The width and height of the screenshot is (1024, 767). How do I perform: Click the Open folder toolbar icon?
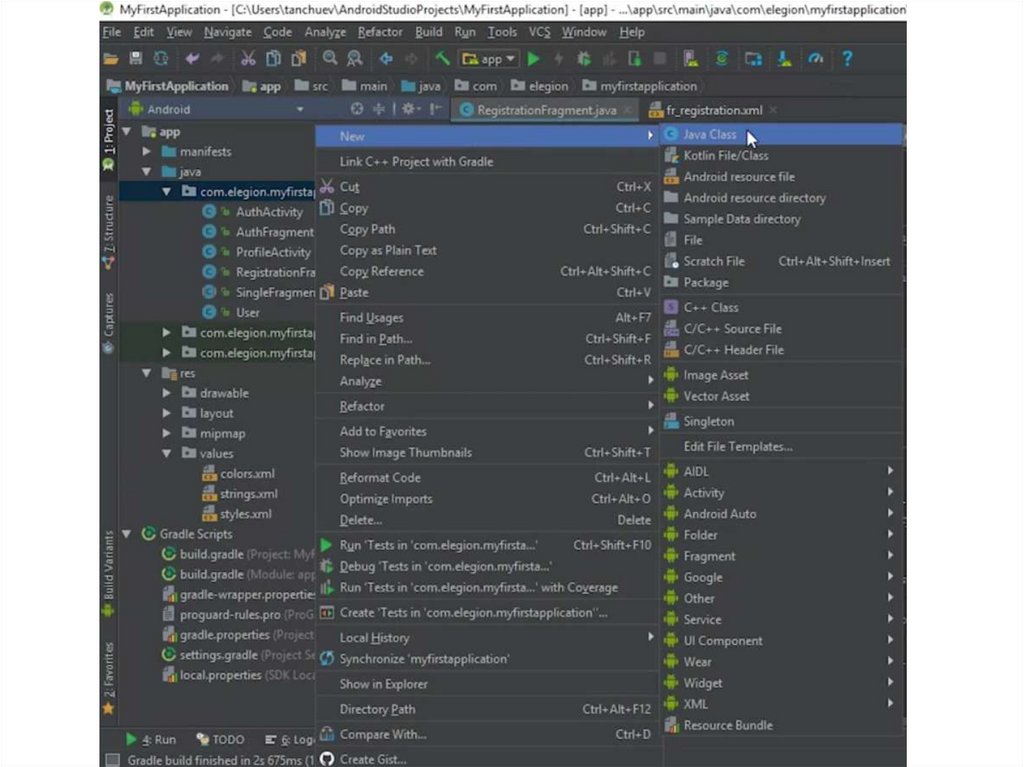[x=110, y=59]
